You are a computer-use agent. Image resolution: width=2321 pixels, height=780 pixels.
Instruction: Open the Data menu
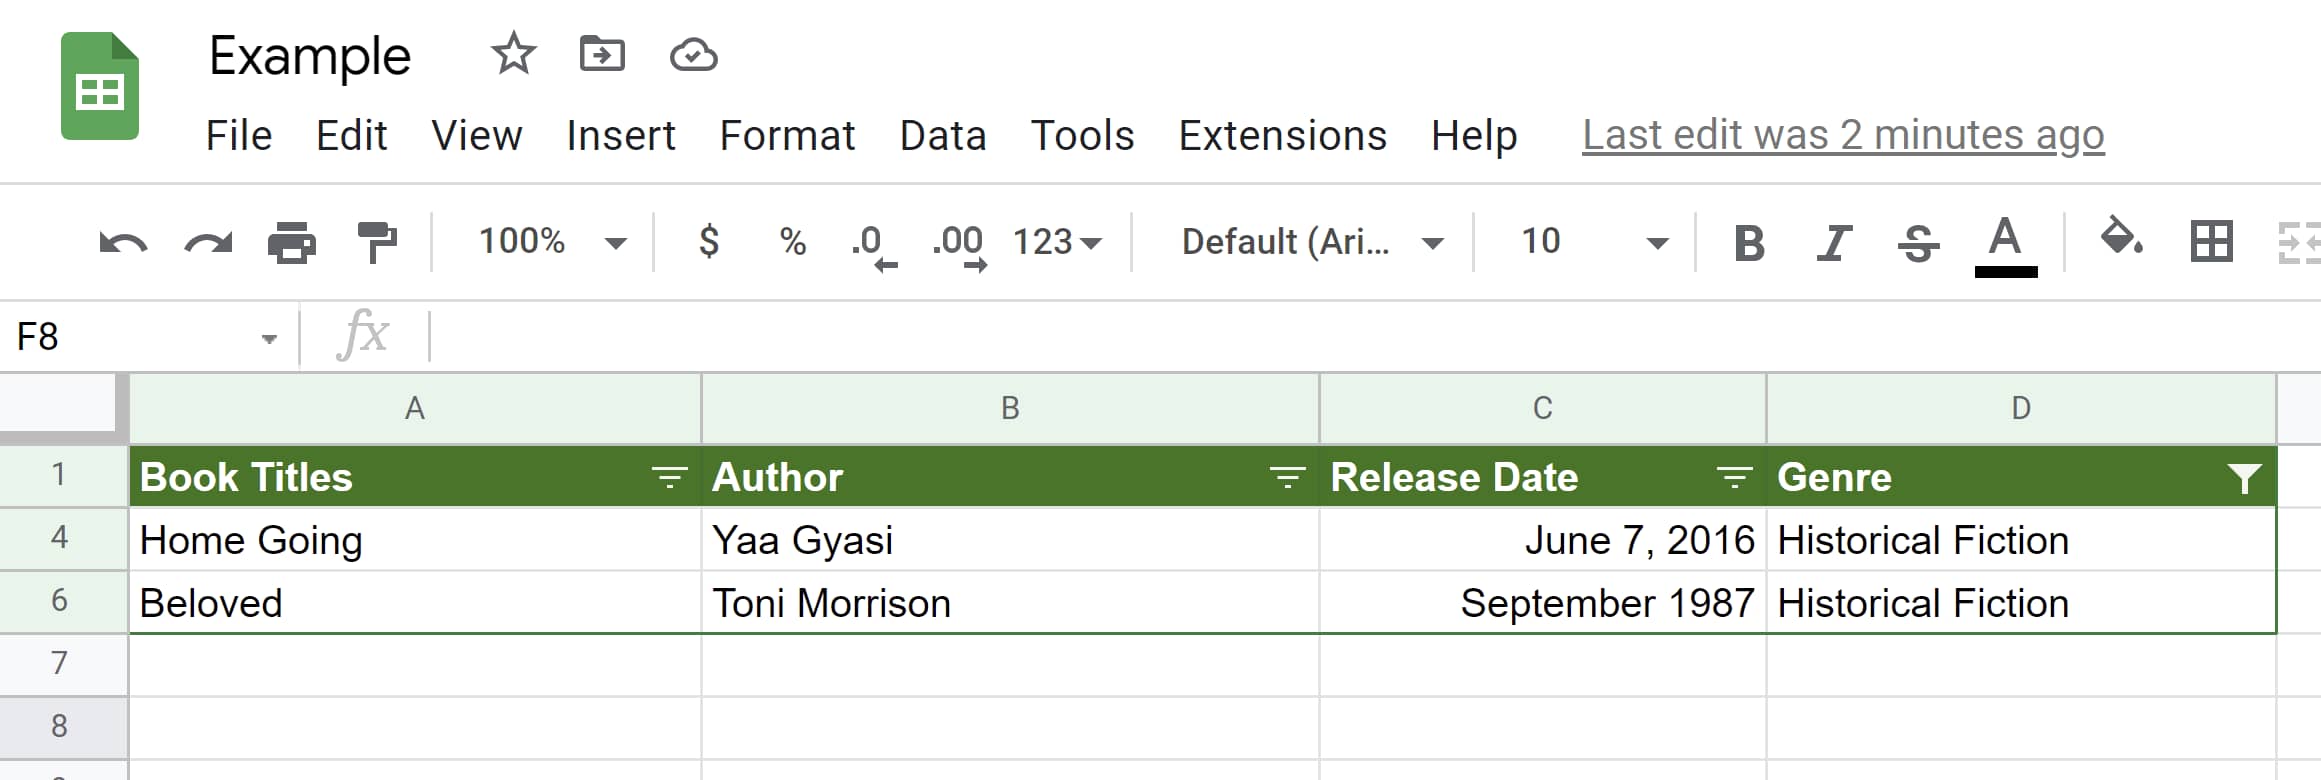[942, 135]
